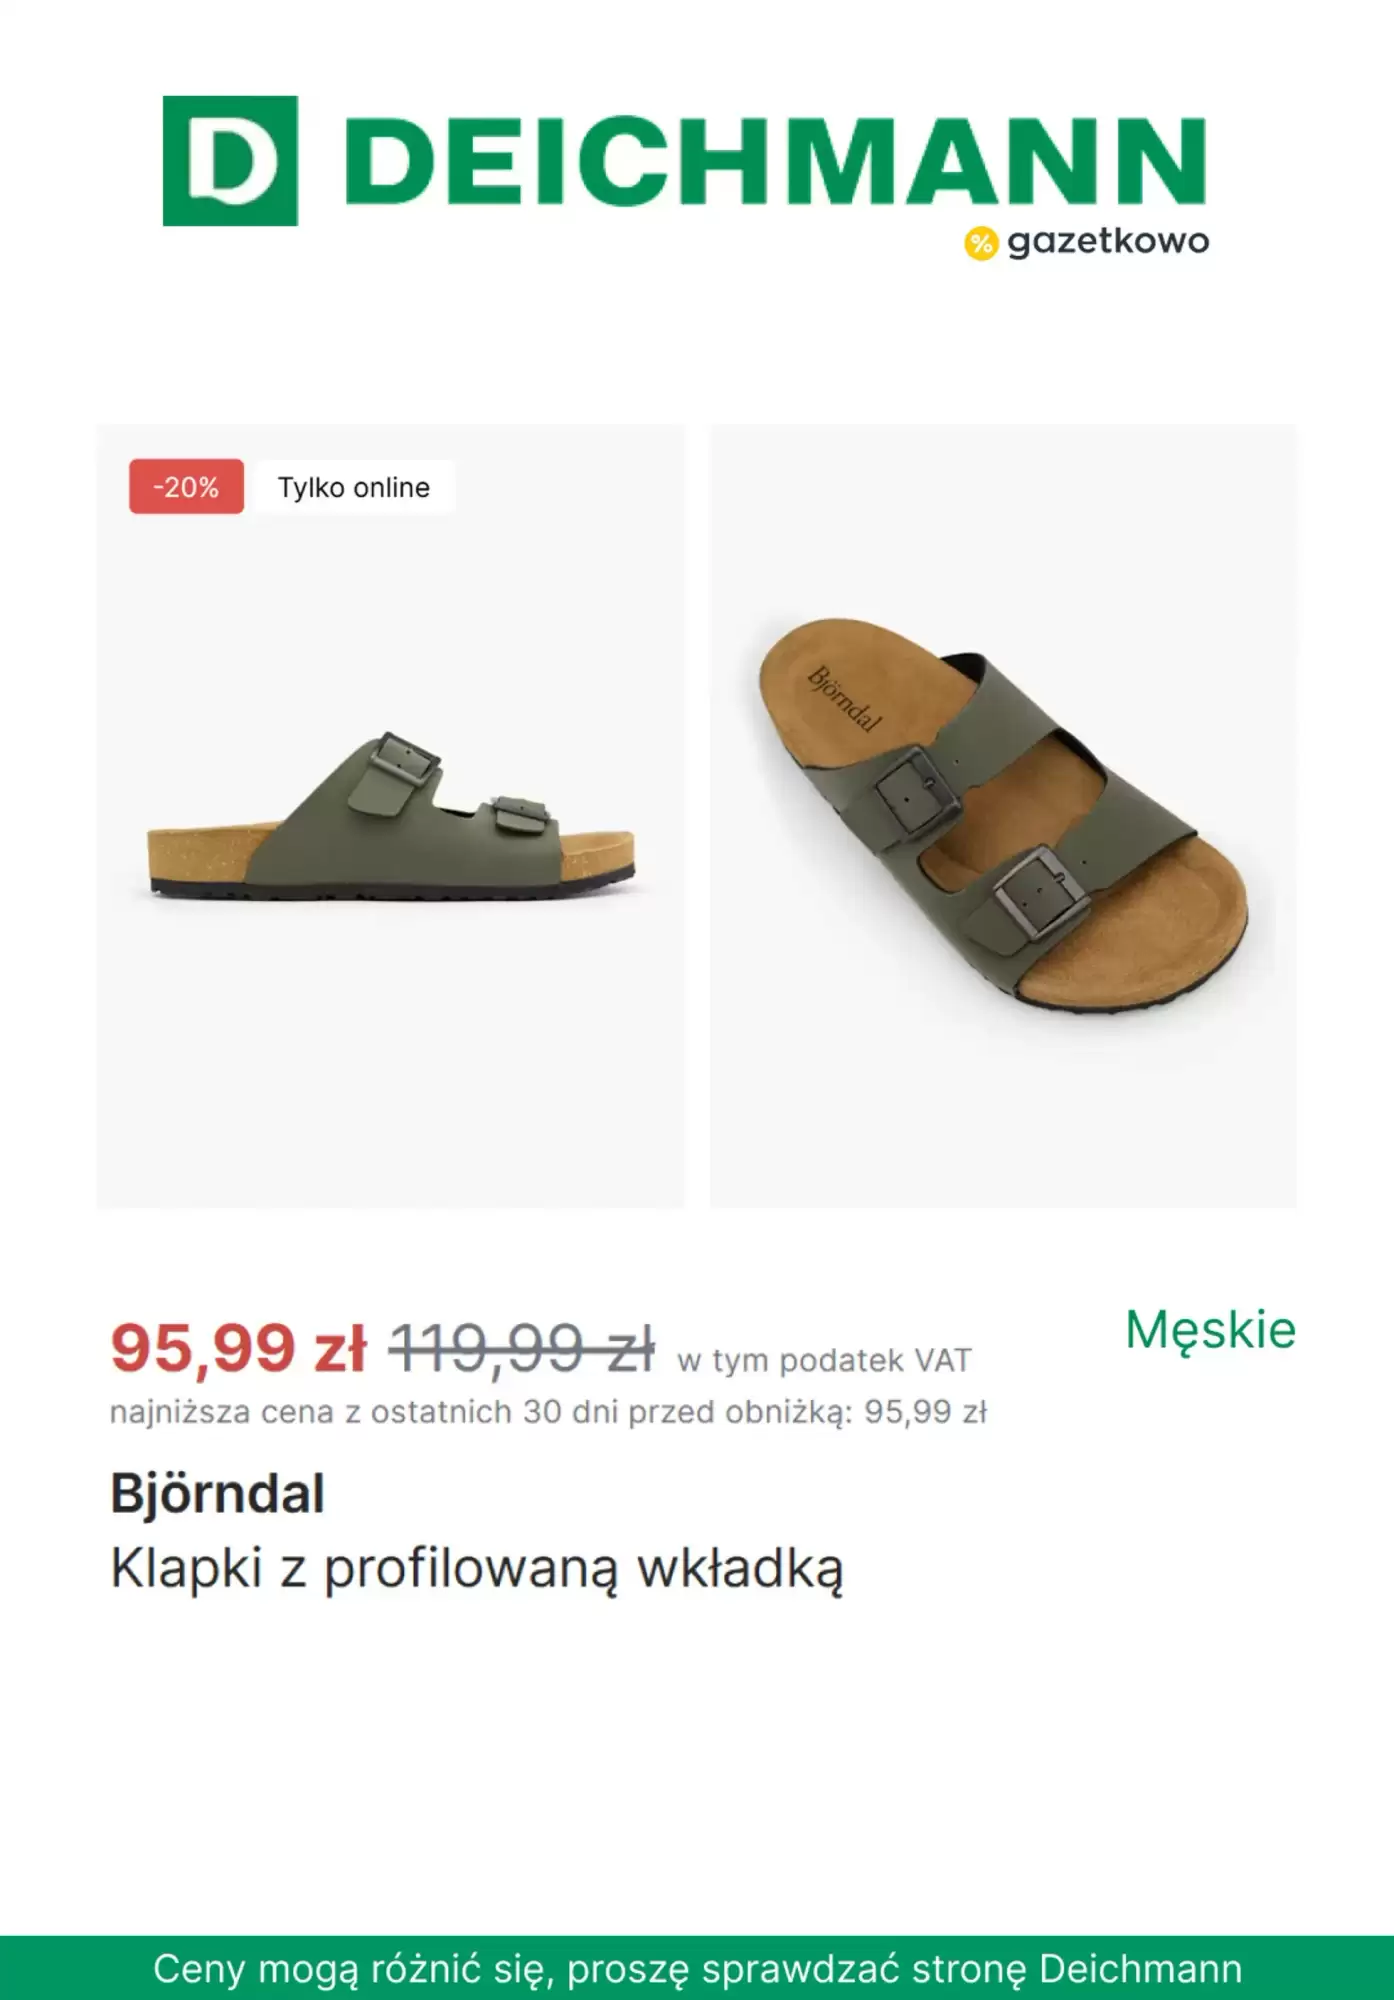Click the yellow gazetkowo percent icon

click(981, 243)
